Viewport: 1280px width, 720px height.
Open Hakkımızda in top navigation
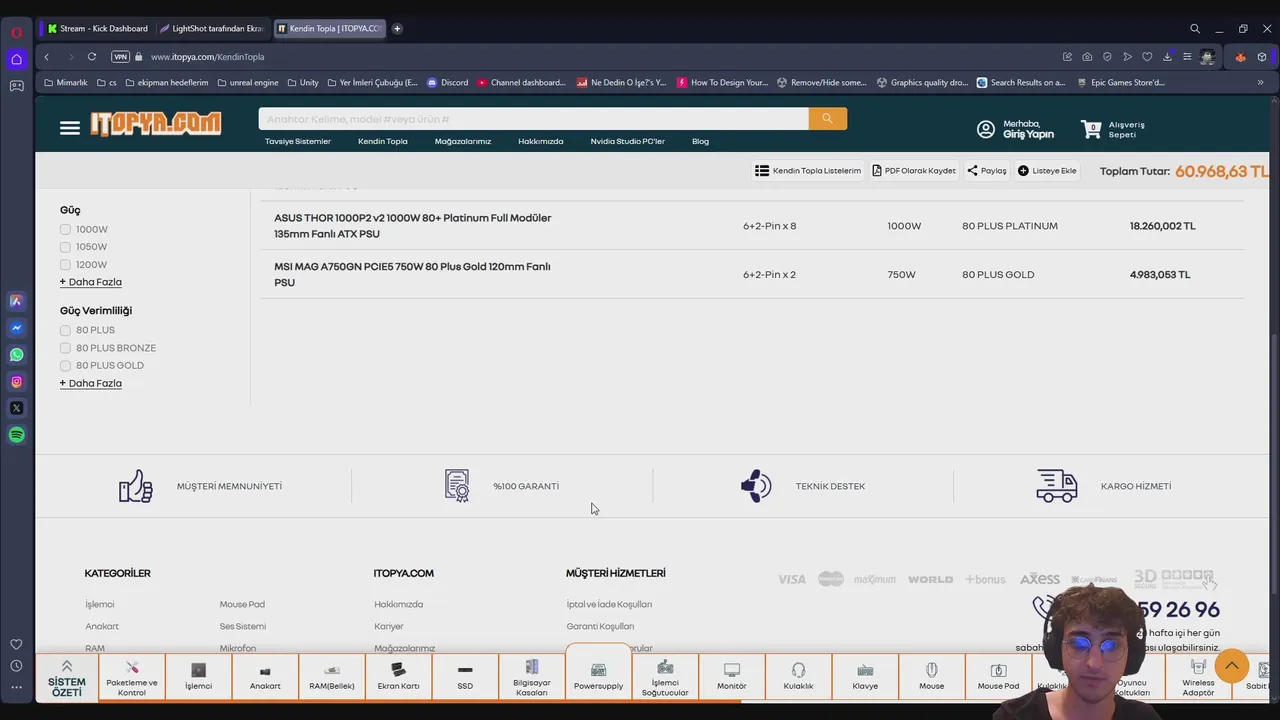click(x=541, y=141)
